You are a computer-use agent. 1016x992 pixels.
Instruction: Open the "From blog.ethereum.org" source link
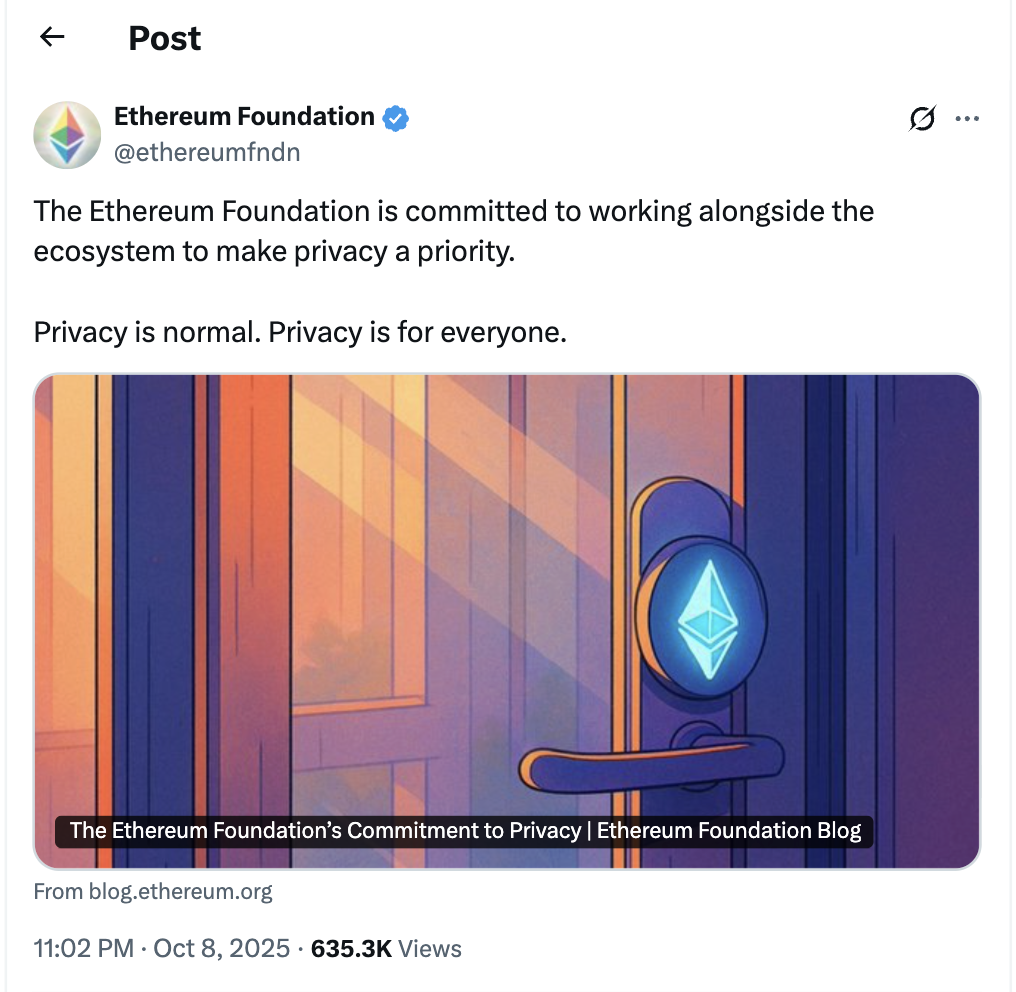point(153,891)
